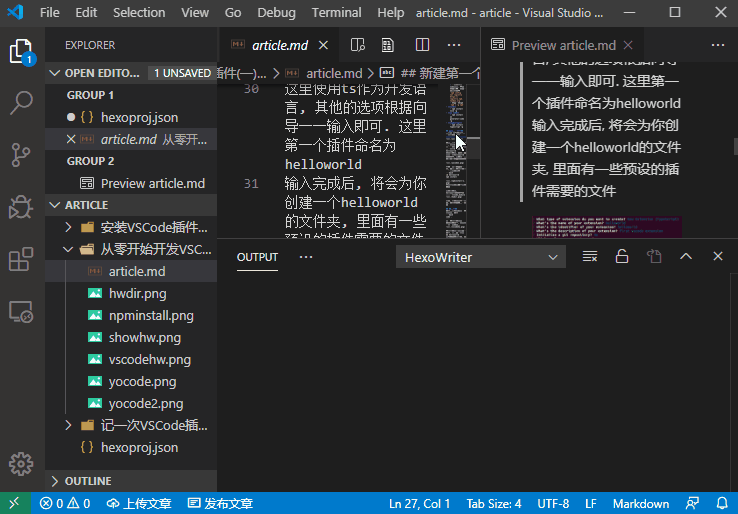Viewport: 738px width, 514px height.
Task: Open the Go menu
Action: coord(233,13)
